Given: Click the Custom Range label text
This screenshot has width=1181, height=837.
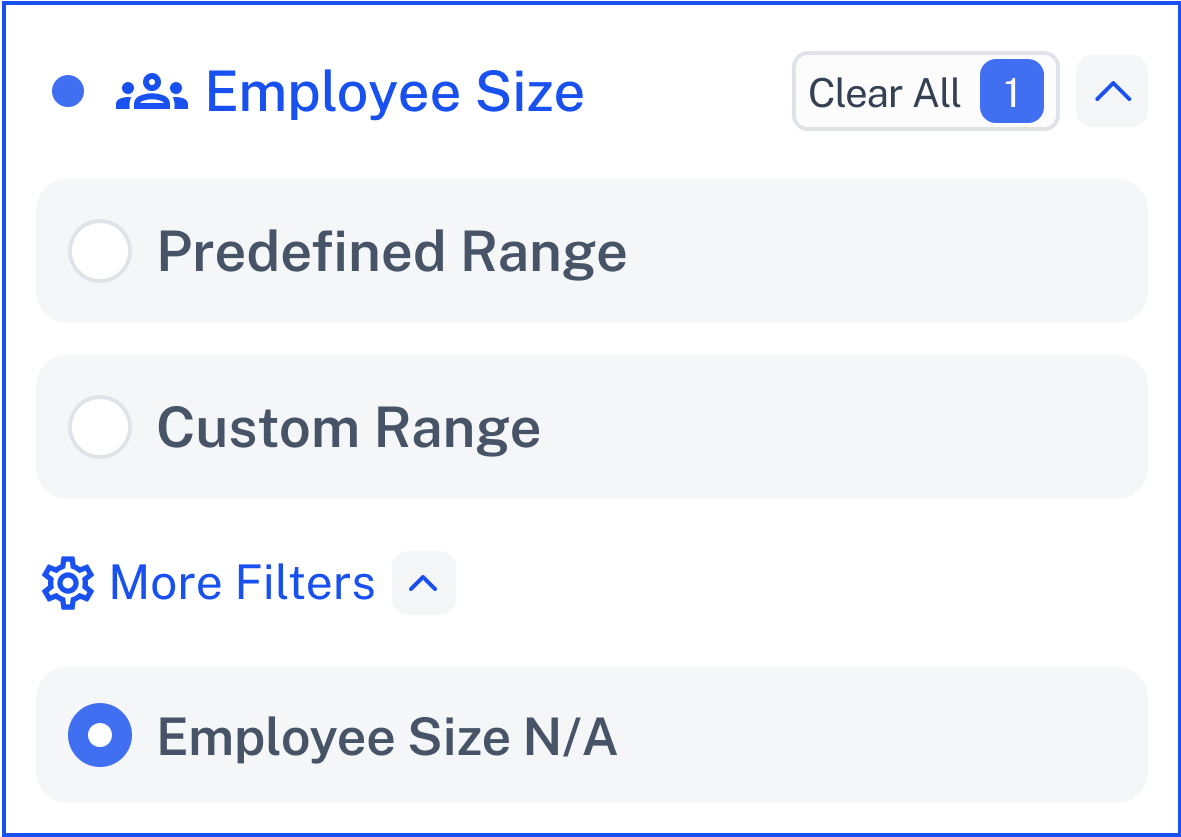Looking at the screenshot, I should point(349,429).
